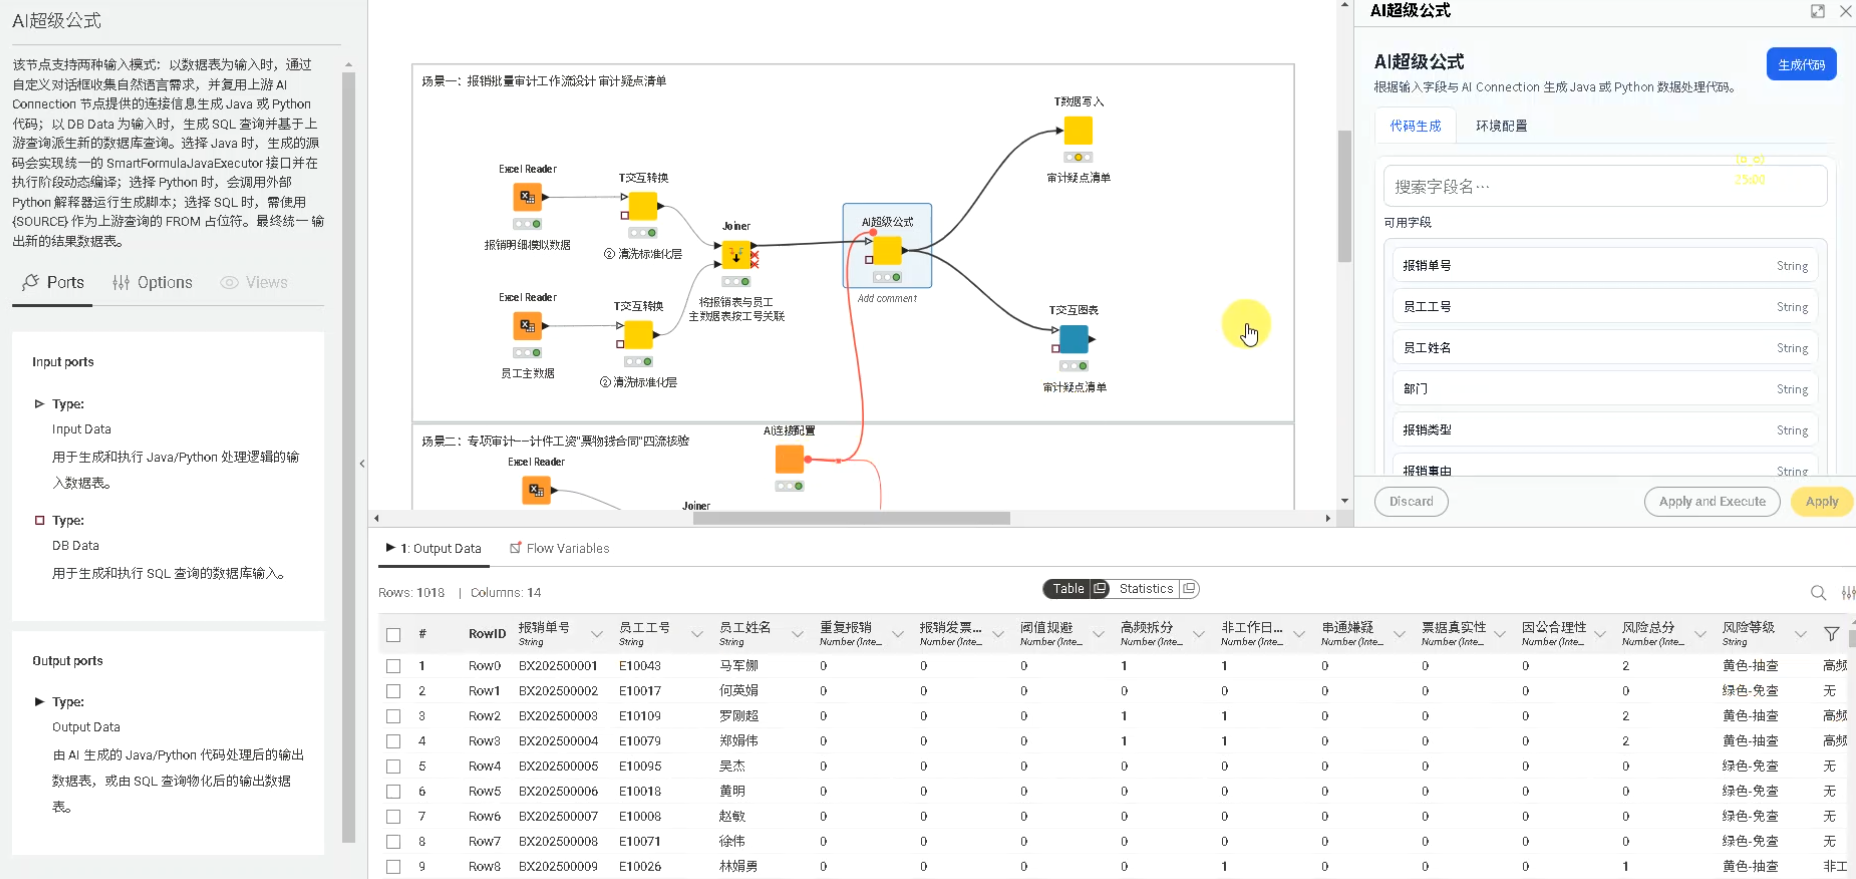Open the 员工姓名 column header dropdown
1856x879 pixels.
(797, 634)
